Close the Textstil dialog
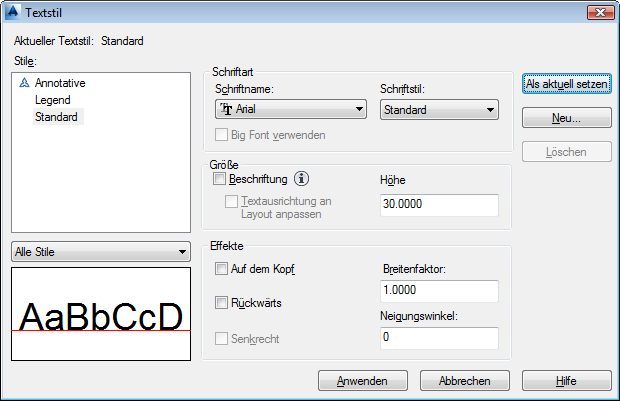Image resolution: width=620 pixels, height=401 pixels. tap(600, 12)
